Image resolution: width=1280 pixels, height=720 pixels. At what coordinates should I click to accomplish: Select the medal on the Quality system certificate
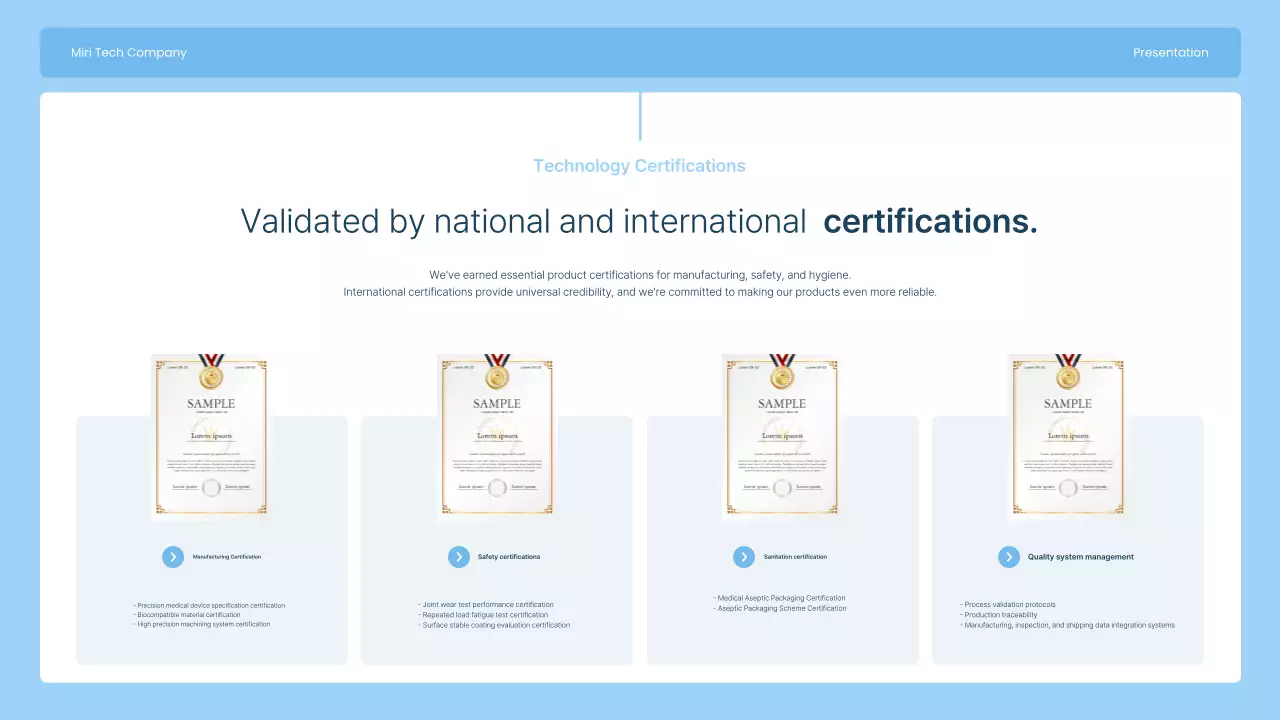point(1068,376)
